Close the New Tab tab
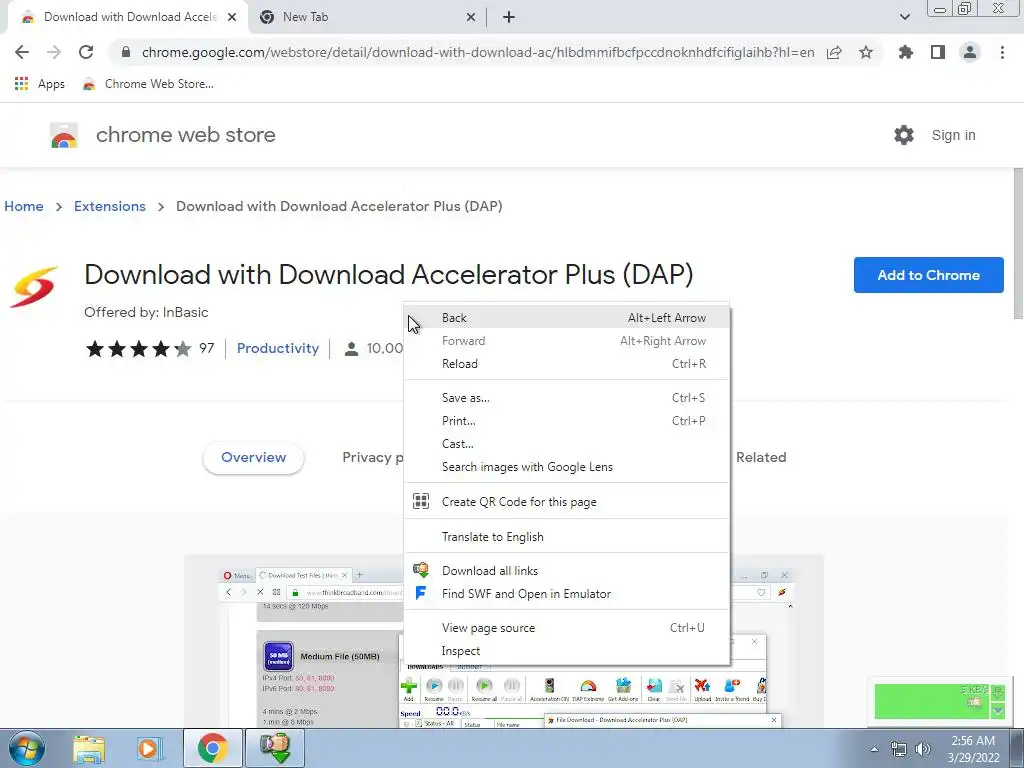The image size is (1024, 768). [470, 18]
